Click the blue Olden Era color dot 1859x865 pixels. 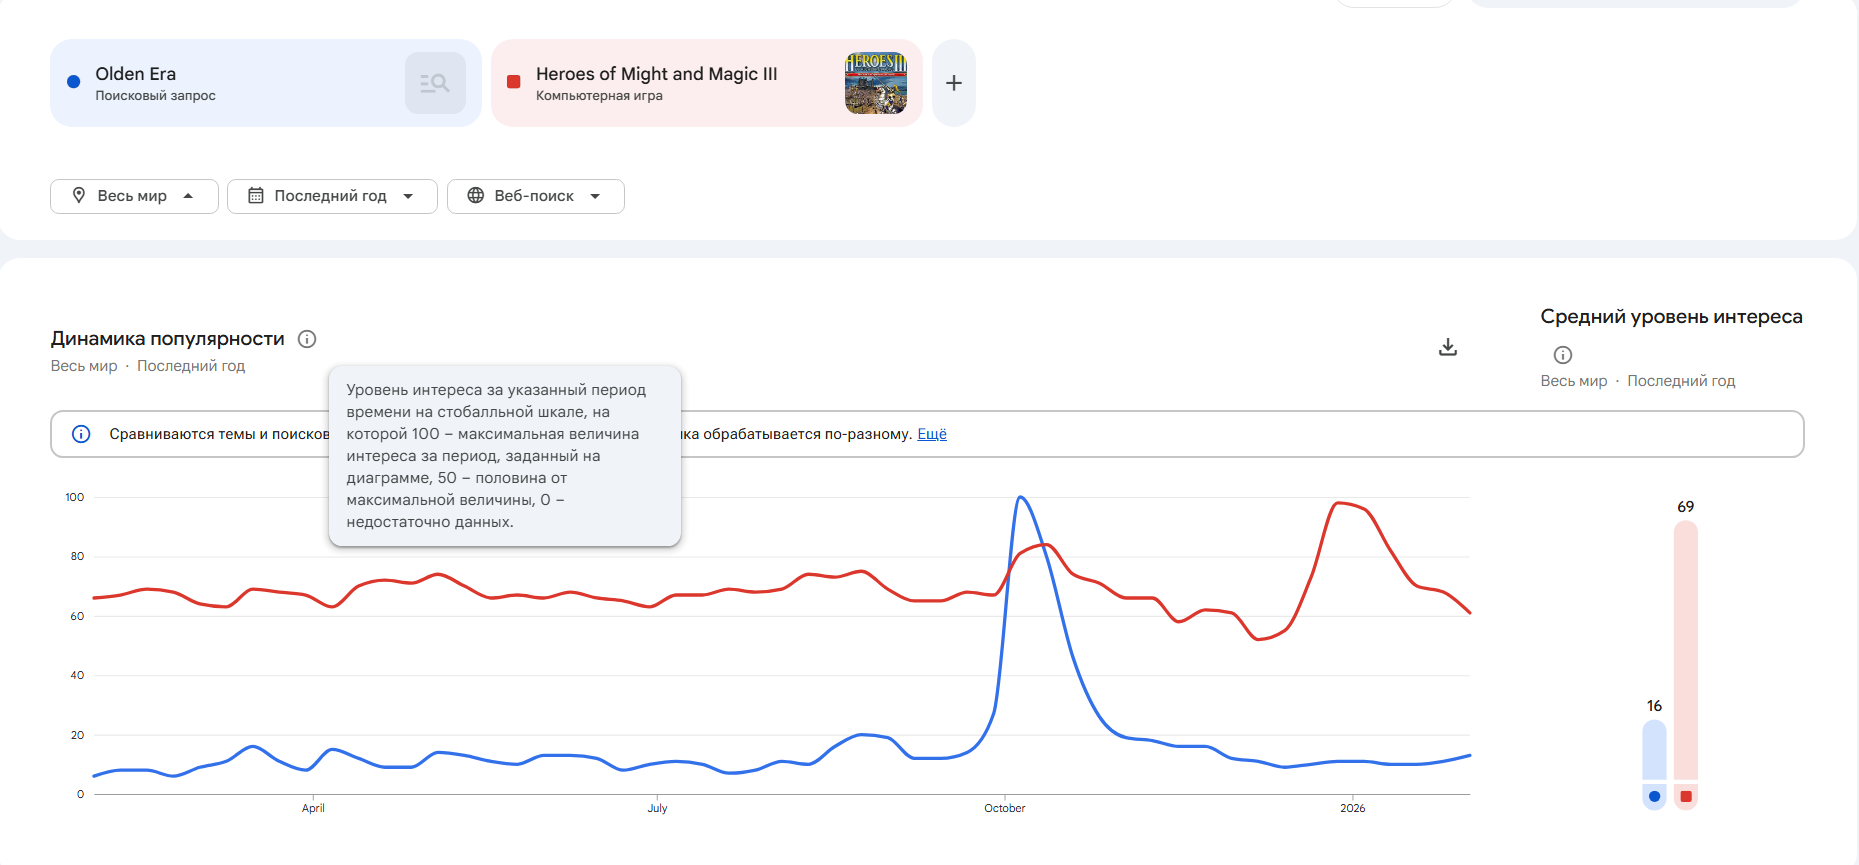(73, 82)
